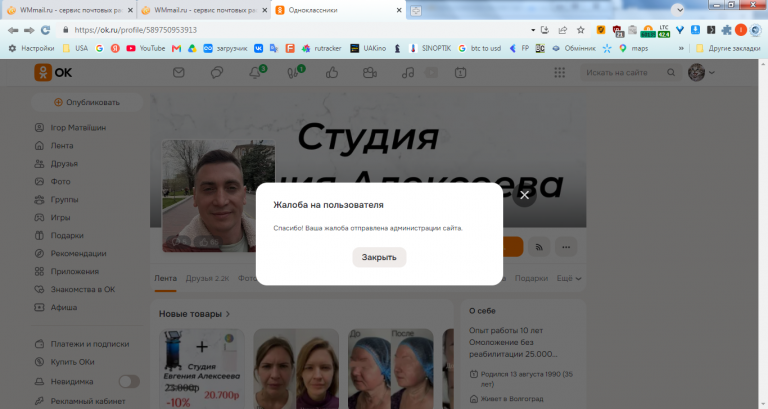The image size is (768, 409).
Task: Open the video camera icon in header
Action: (370, 72)
